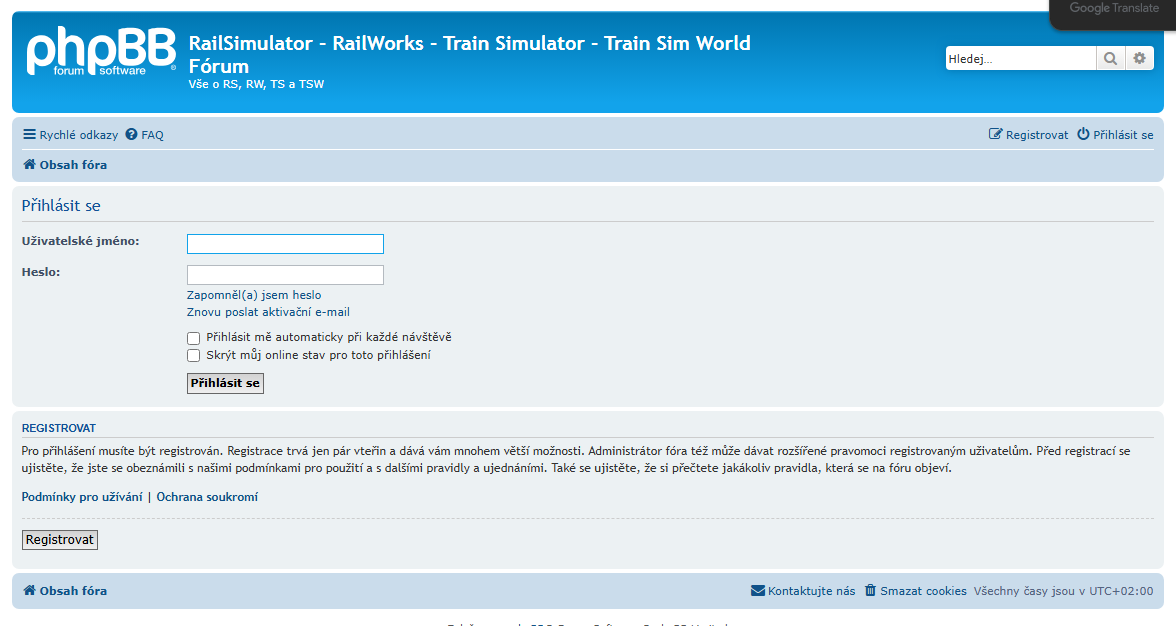Open Ochrana soukromí link
The image size is (1176, 626).
207,496
